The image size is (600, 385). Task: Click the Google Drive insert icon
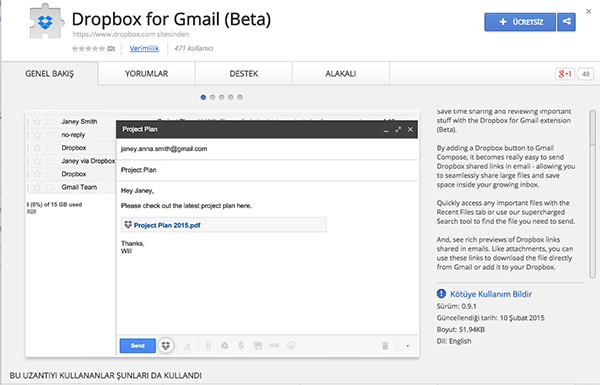[x=225, y=346]
